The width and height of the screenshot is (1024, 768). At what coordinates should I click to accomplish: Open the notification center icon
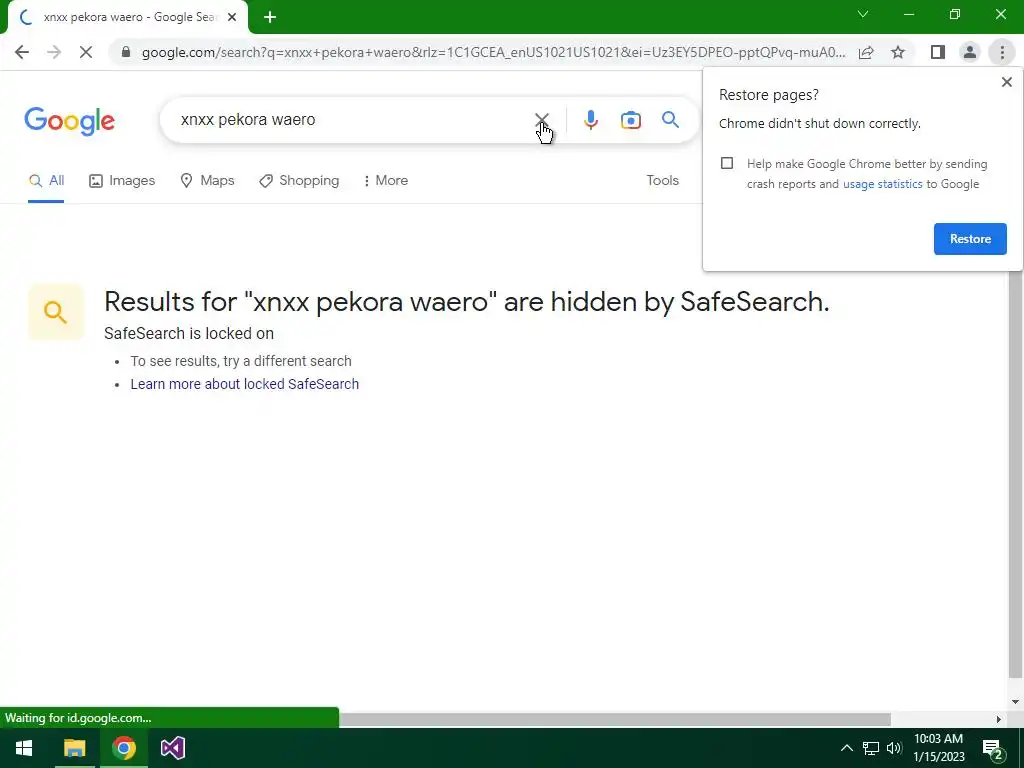[992, 749]
